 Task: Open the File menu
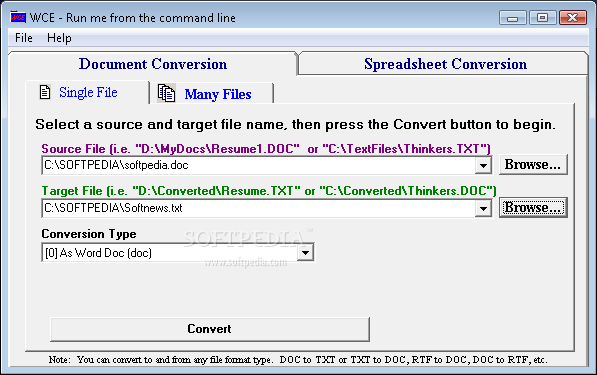coord(24,38)
